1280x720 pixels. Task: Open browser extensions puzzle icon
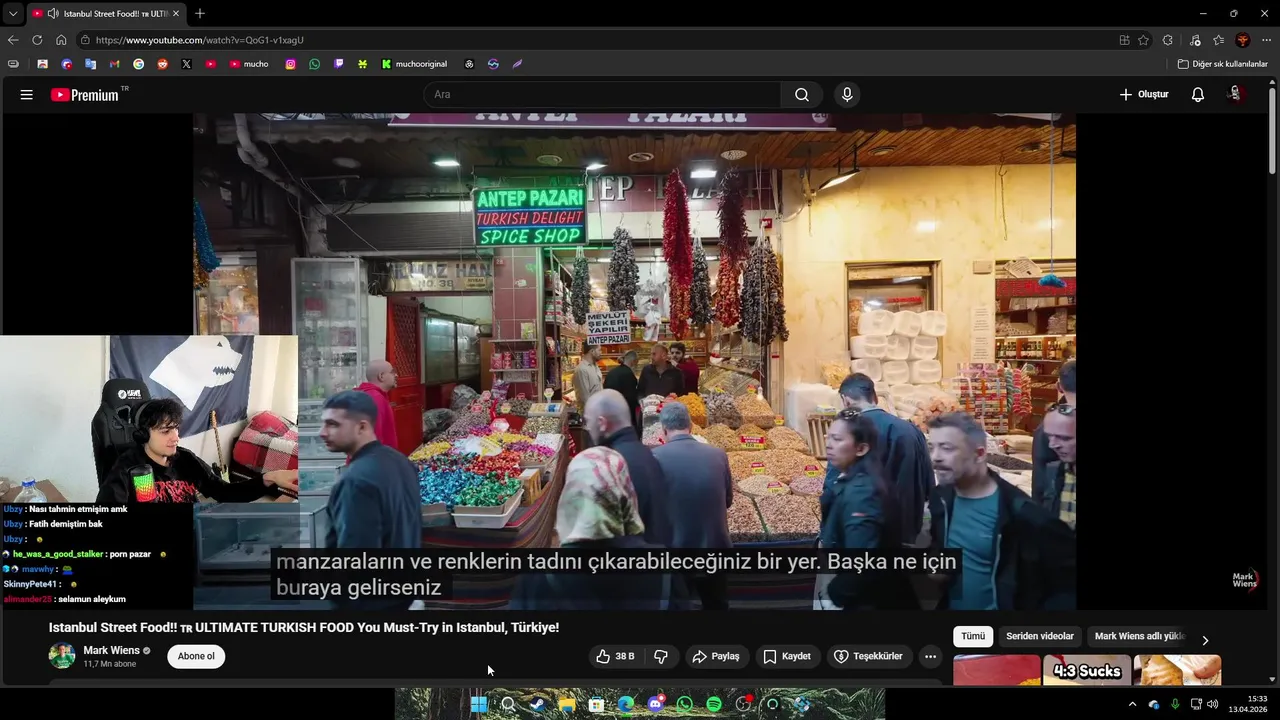pos(1168,40)
